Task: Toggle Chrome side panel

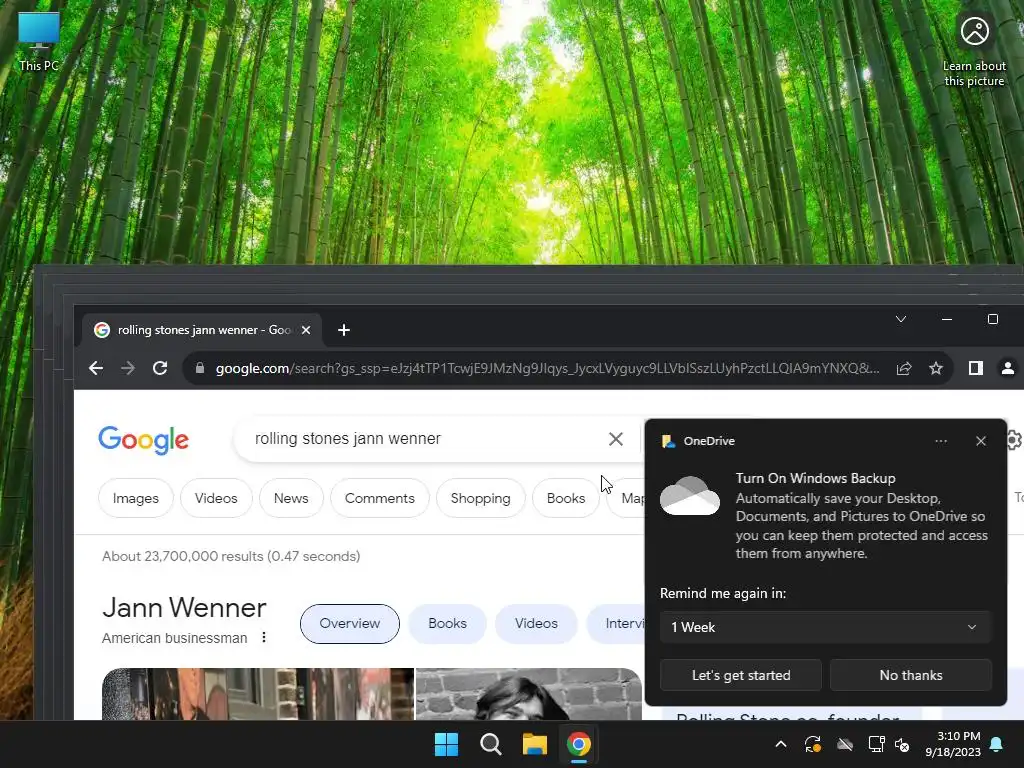Action: pos(976,368)
